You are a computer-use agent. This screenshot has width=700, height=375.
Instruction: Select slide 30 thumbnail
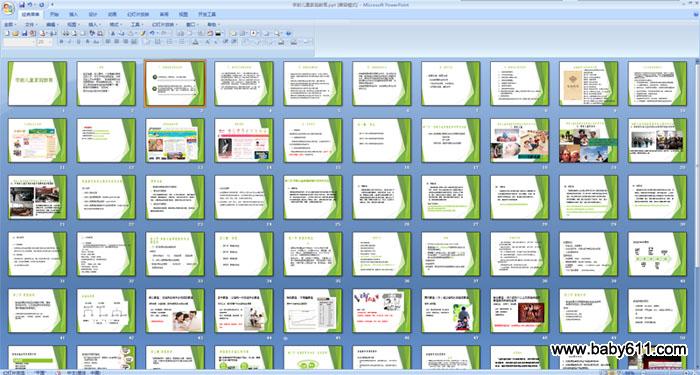tap(657, 197)
